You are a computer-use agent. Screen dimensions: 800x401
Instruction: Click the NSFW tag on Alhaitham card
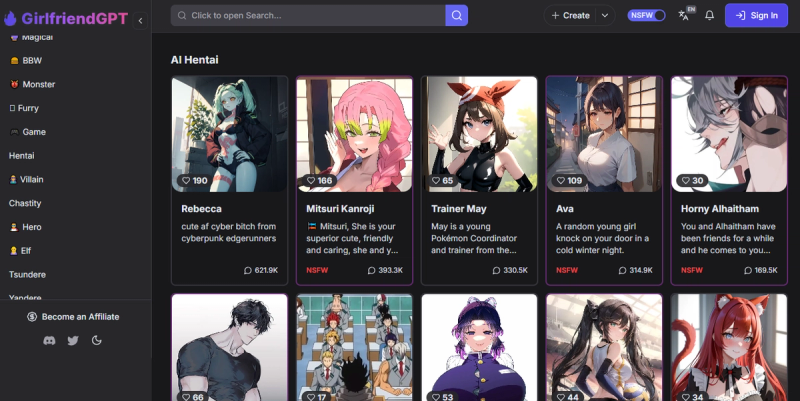pyautogui.click(x=692, y=270)
